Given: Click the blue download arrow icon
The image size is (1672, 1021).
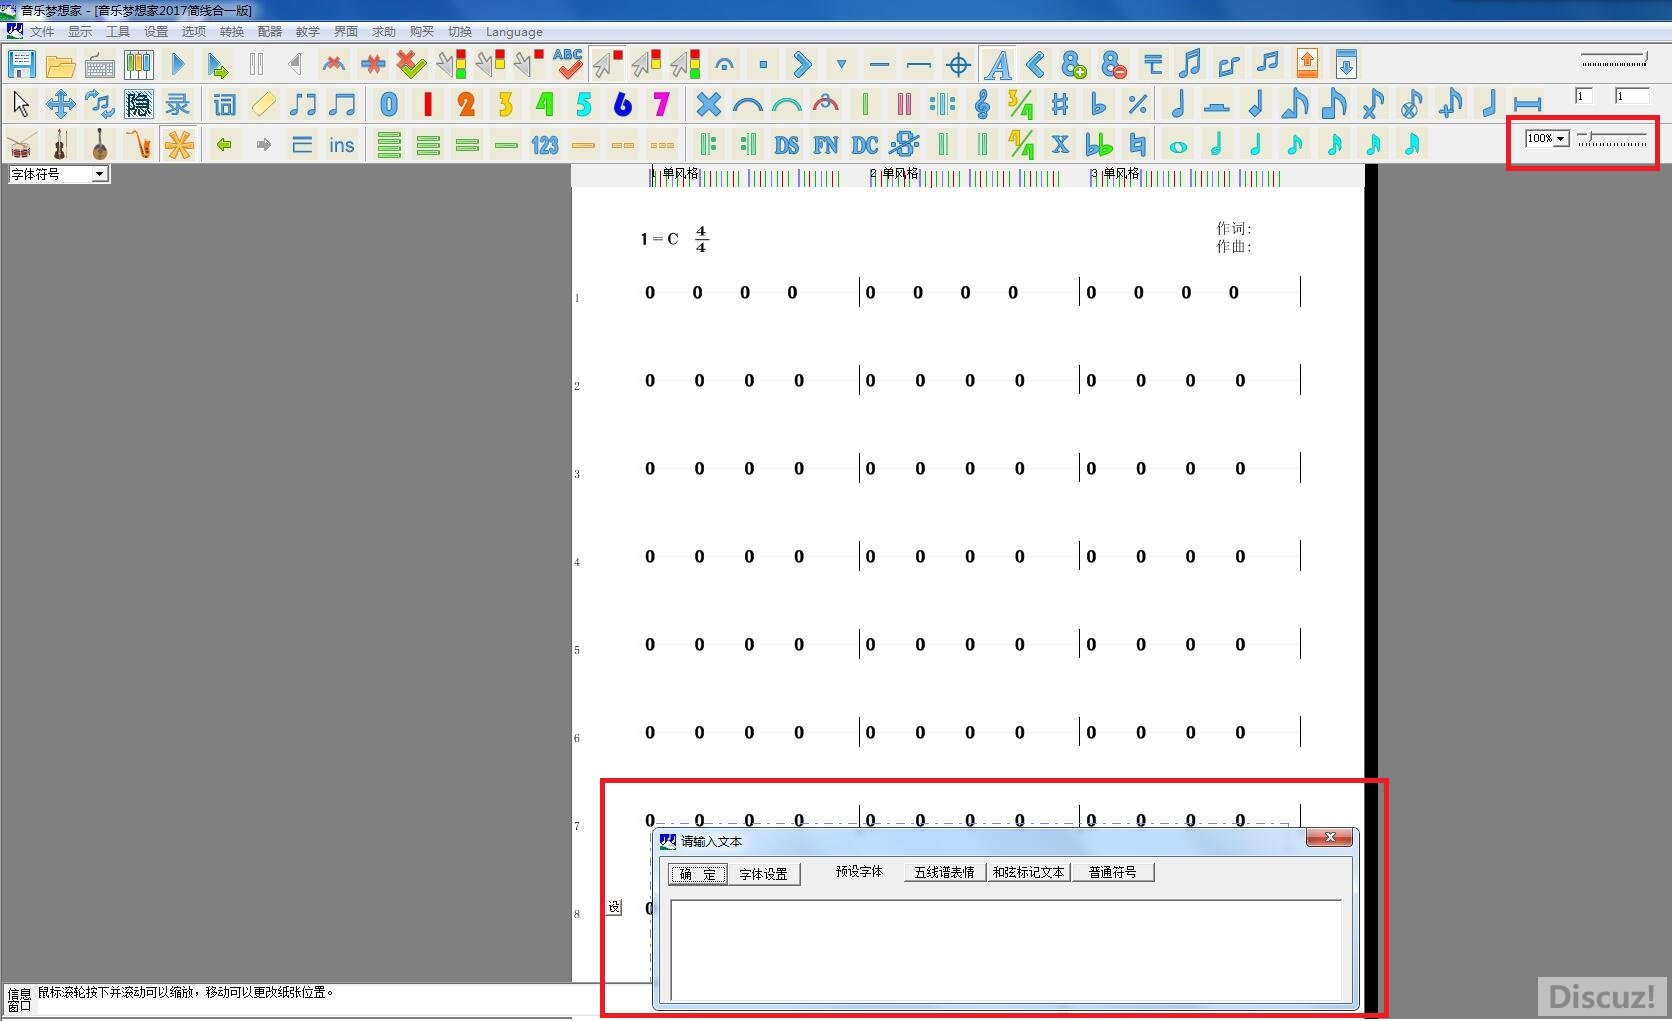Looking at the screenshot, I should coord(1347,64).
